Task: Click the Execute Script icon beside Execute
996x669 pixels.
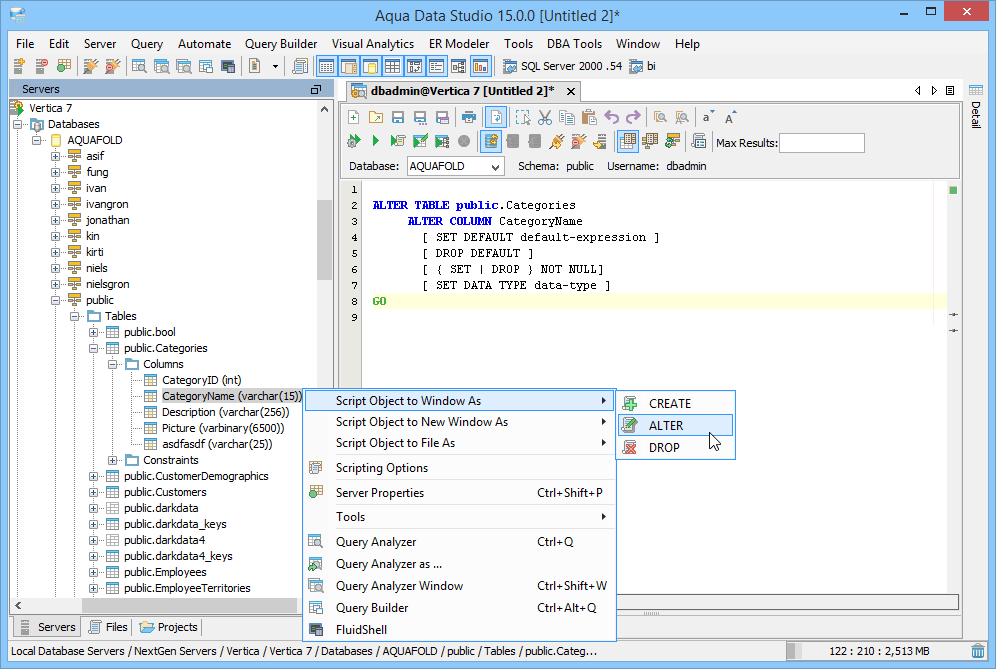Action: [x=398, y=141]
